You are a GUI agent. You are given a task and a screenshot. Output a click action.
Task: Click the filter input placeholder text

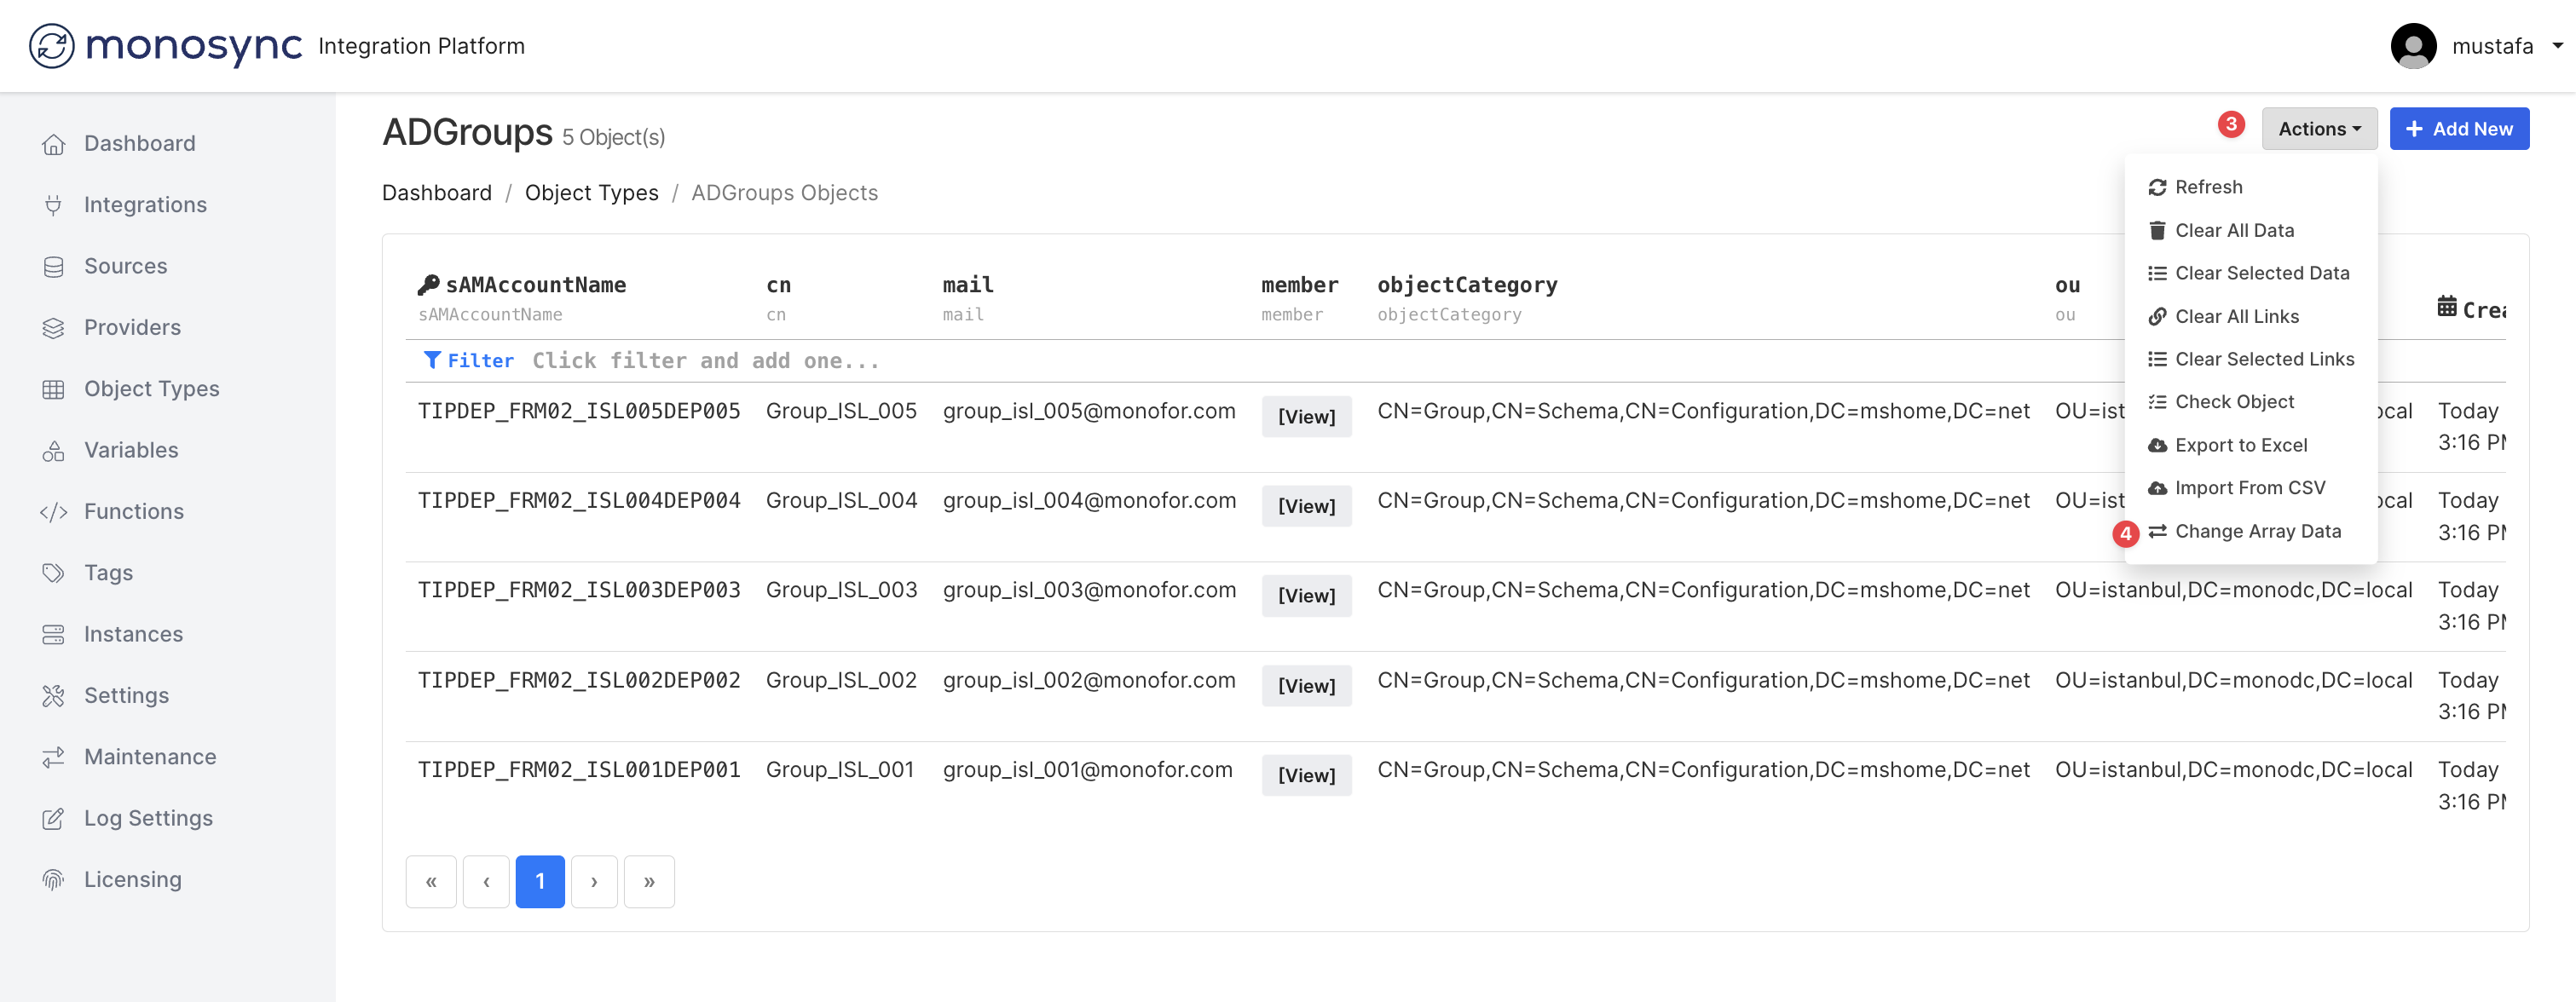[705, 361]
